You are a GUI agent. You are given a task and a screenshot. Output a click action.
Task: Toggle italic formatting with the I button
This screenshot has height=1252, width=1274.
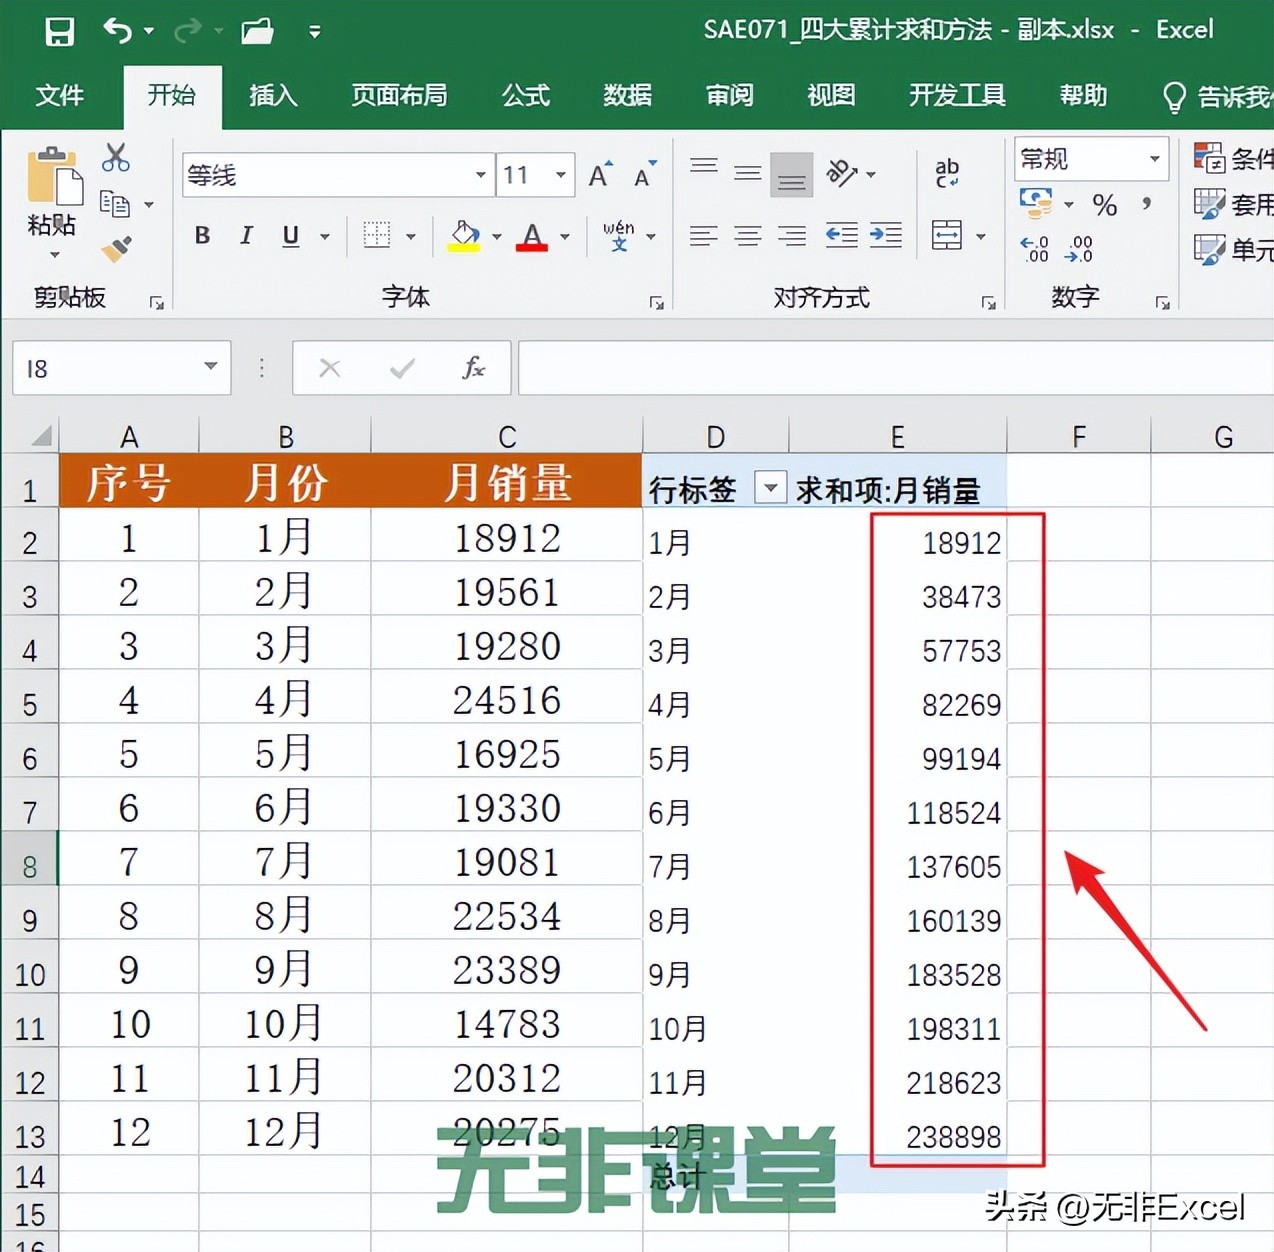click(x=245, y=236)
